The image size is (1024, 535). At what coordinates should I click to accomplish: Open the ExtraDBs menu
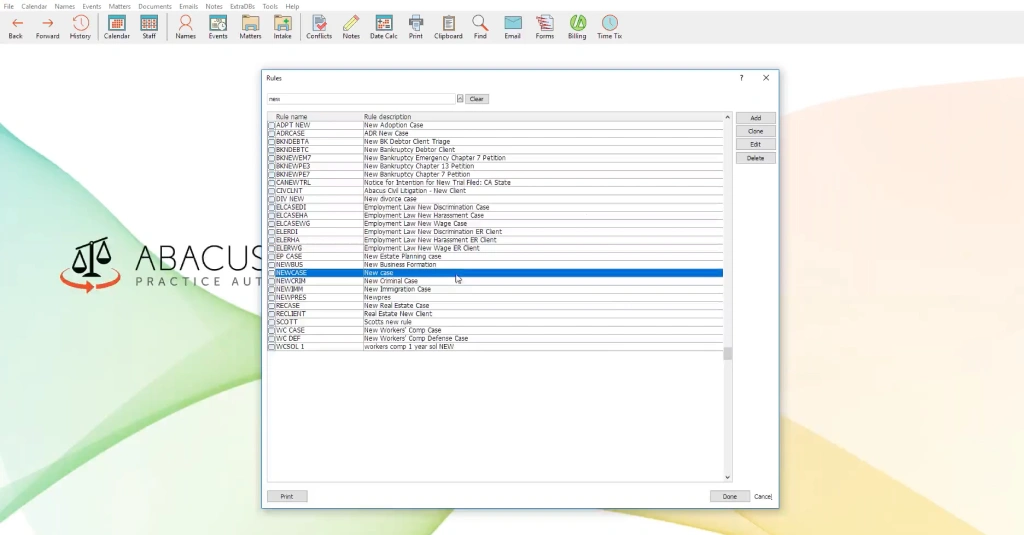(242, 7)
